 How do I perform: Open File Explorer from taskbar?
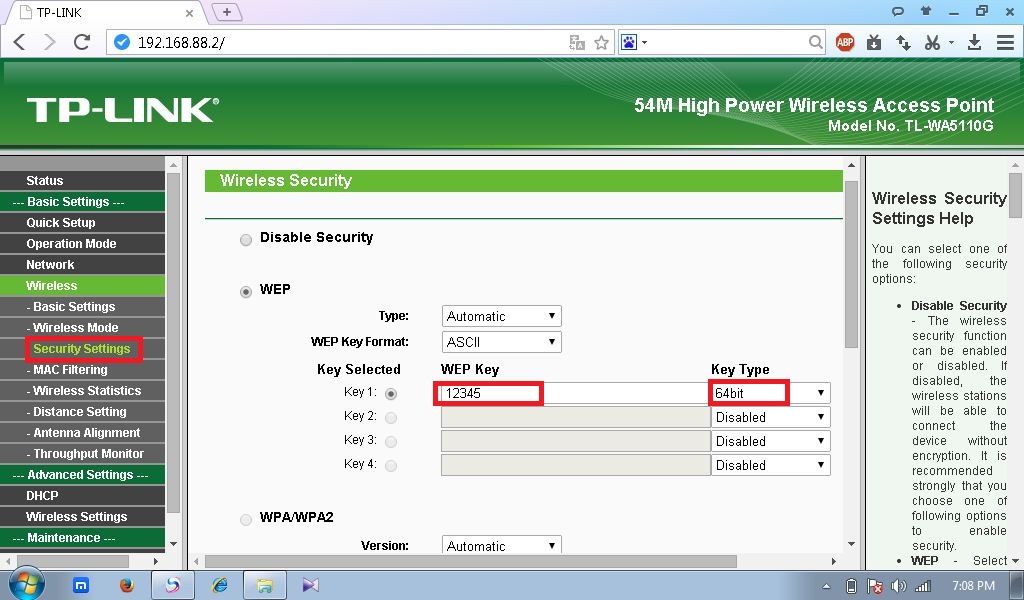[x=264, y=585]
